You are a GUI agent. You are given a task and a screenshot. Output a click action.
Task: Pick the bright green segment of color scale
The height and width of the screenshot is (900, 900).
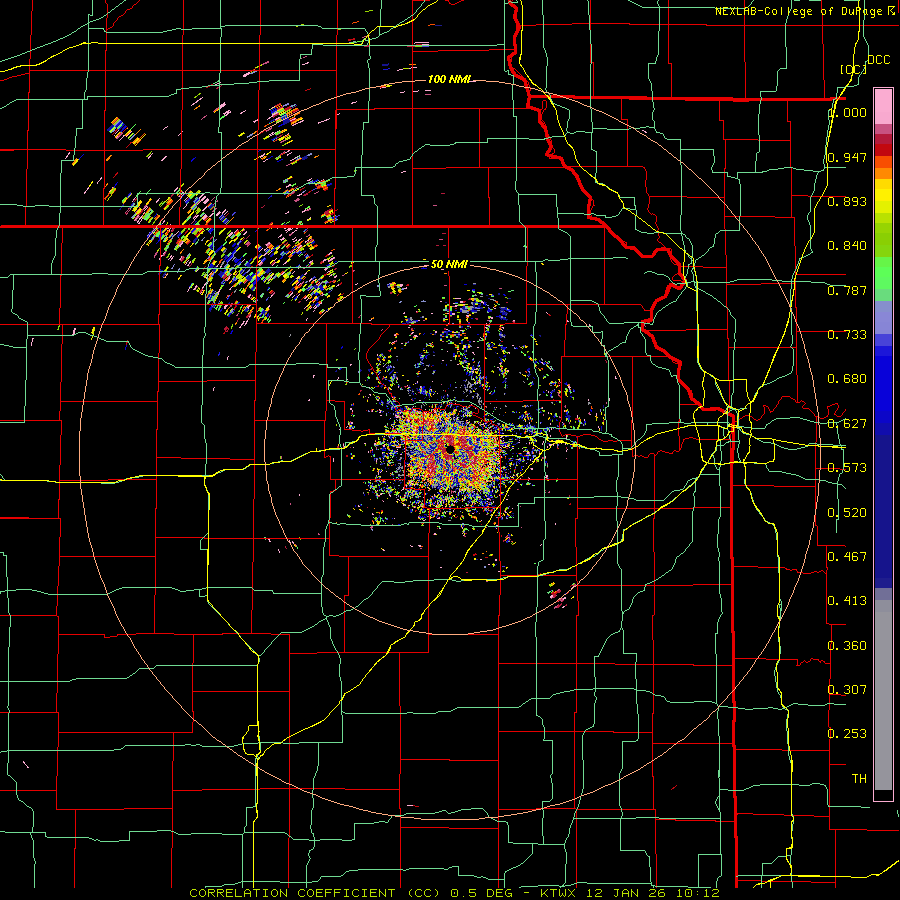(883, 273)
